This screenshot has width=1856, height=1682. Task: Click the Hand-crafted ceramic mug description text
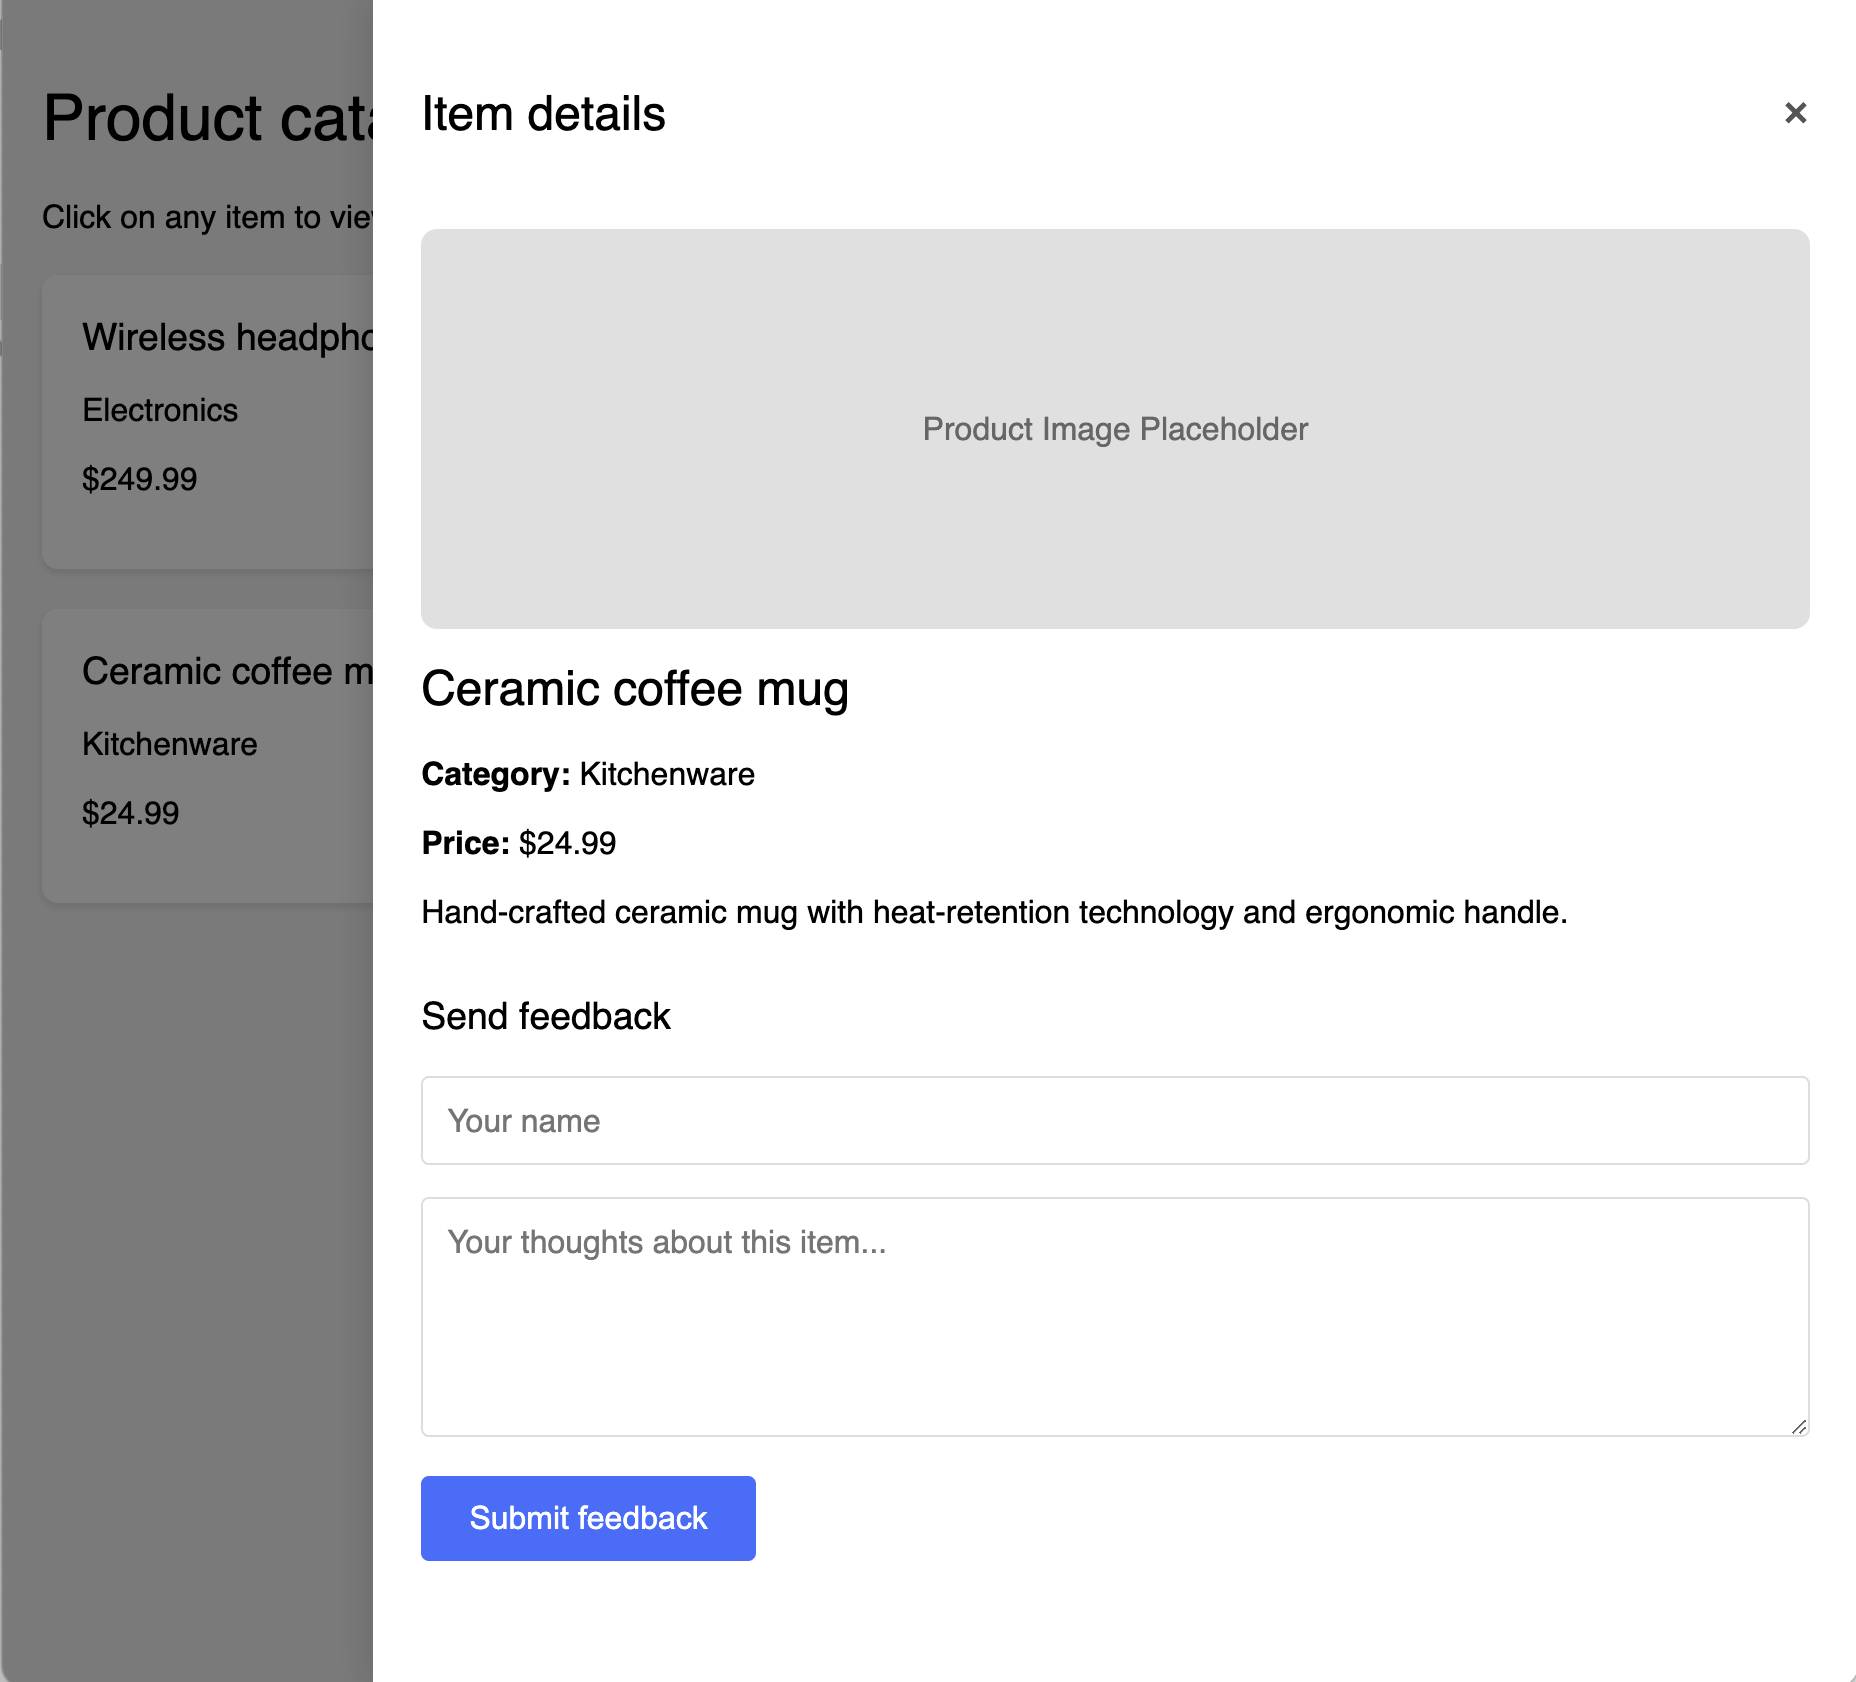click(x=993, y=912)
